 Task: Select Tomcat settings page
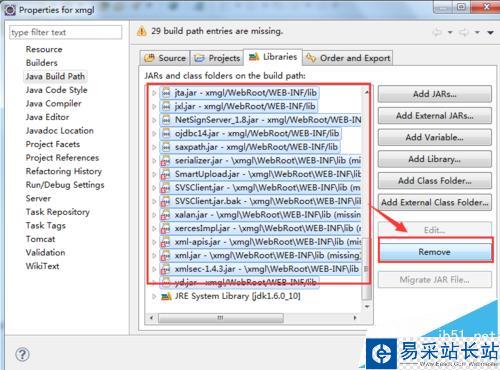[x=40, y=239]
